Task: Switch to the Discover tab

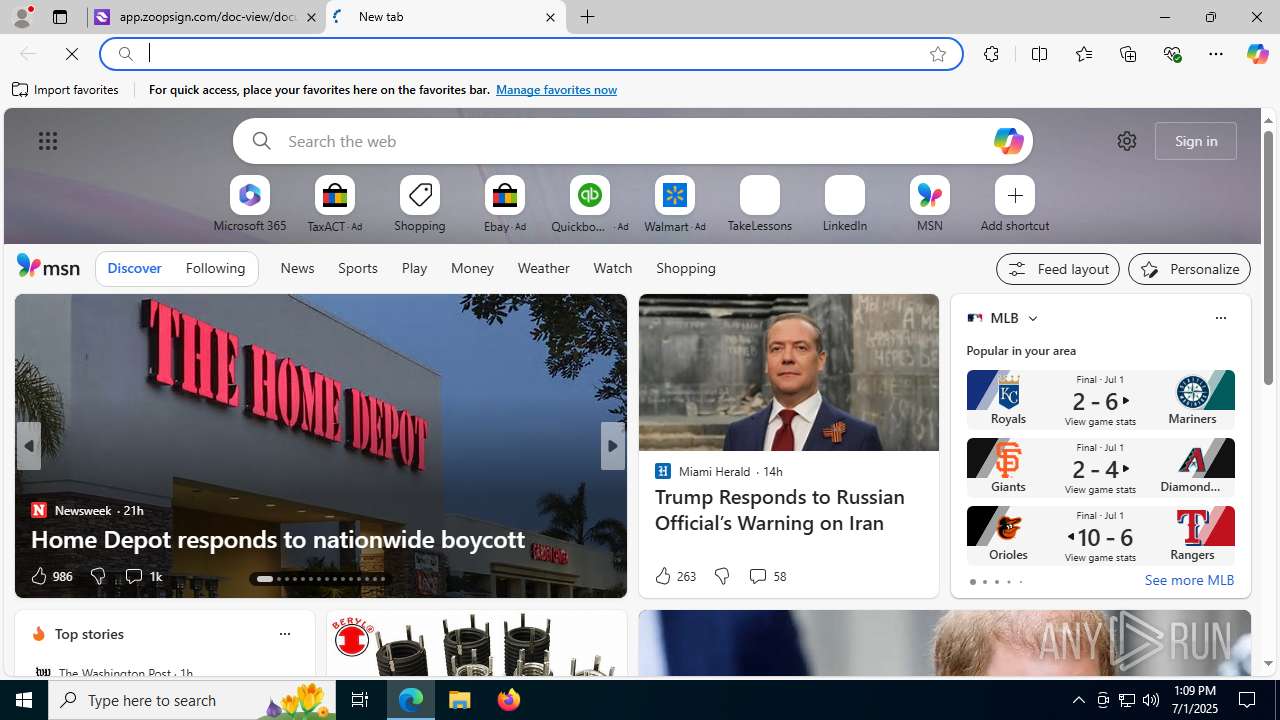Action: 134,268
